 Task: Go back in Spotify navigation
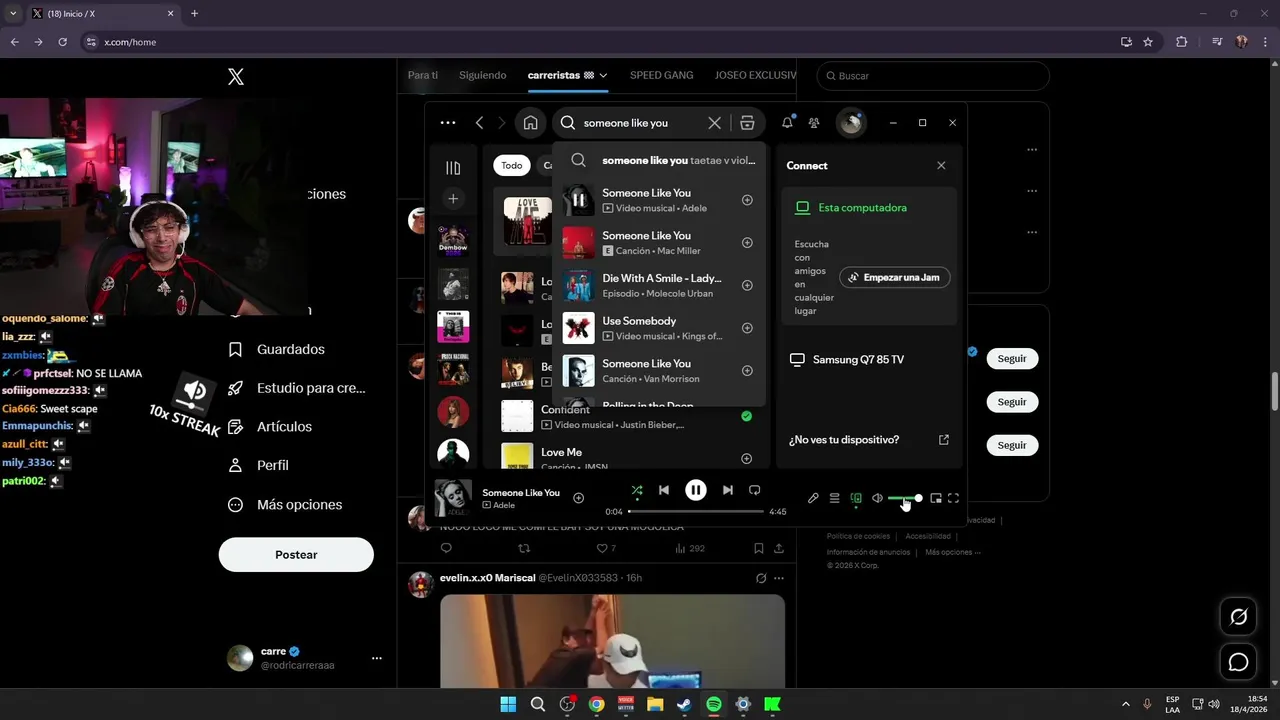(479, 123)
